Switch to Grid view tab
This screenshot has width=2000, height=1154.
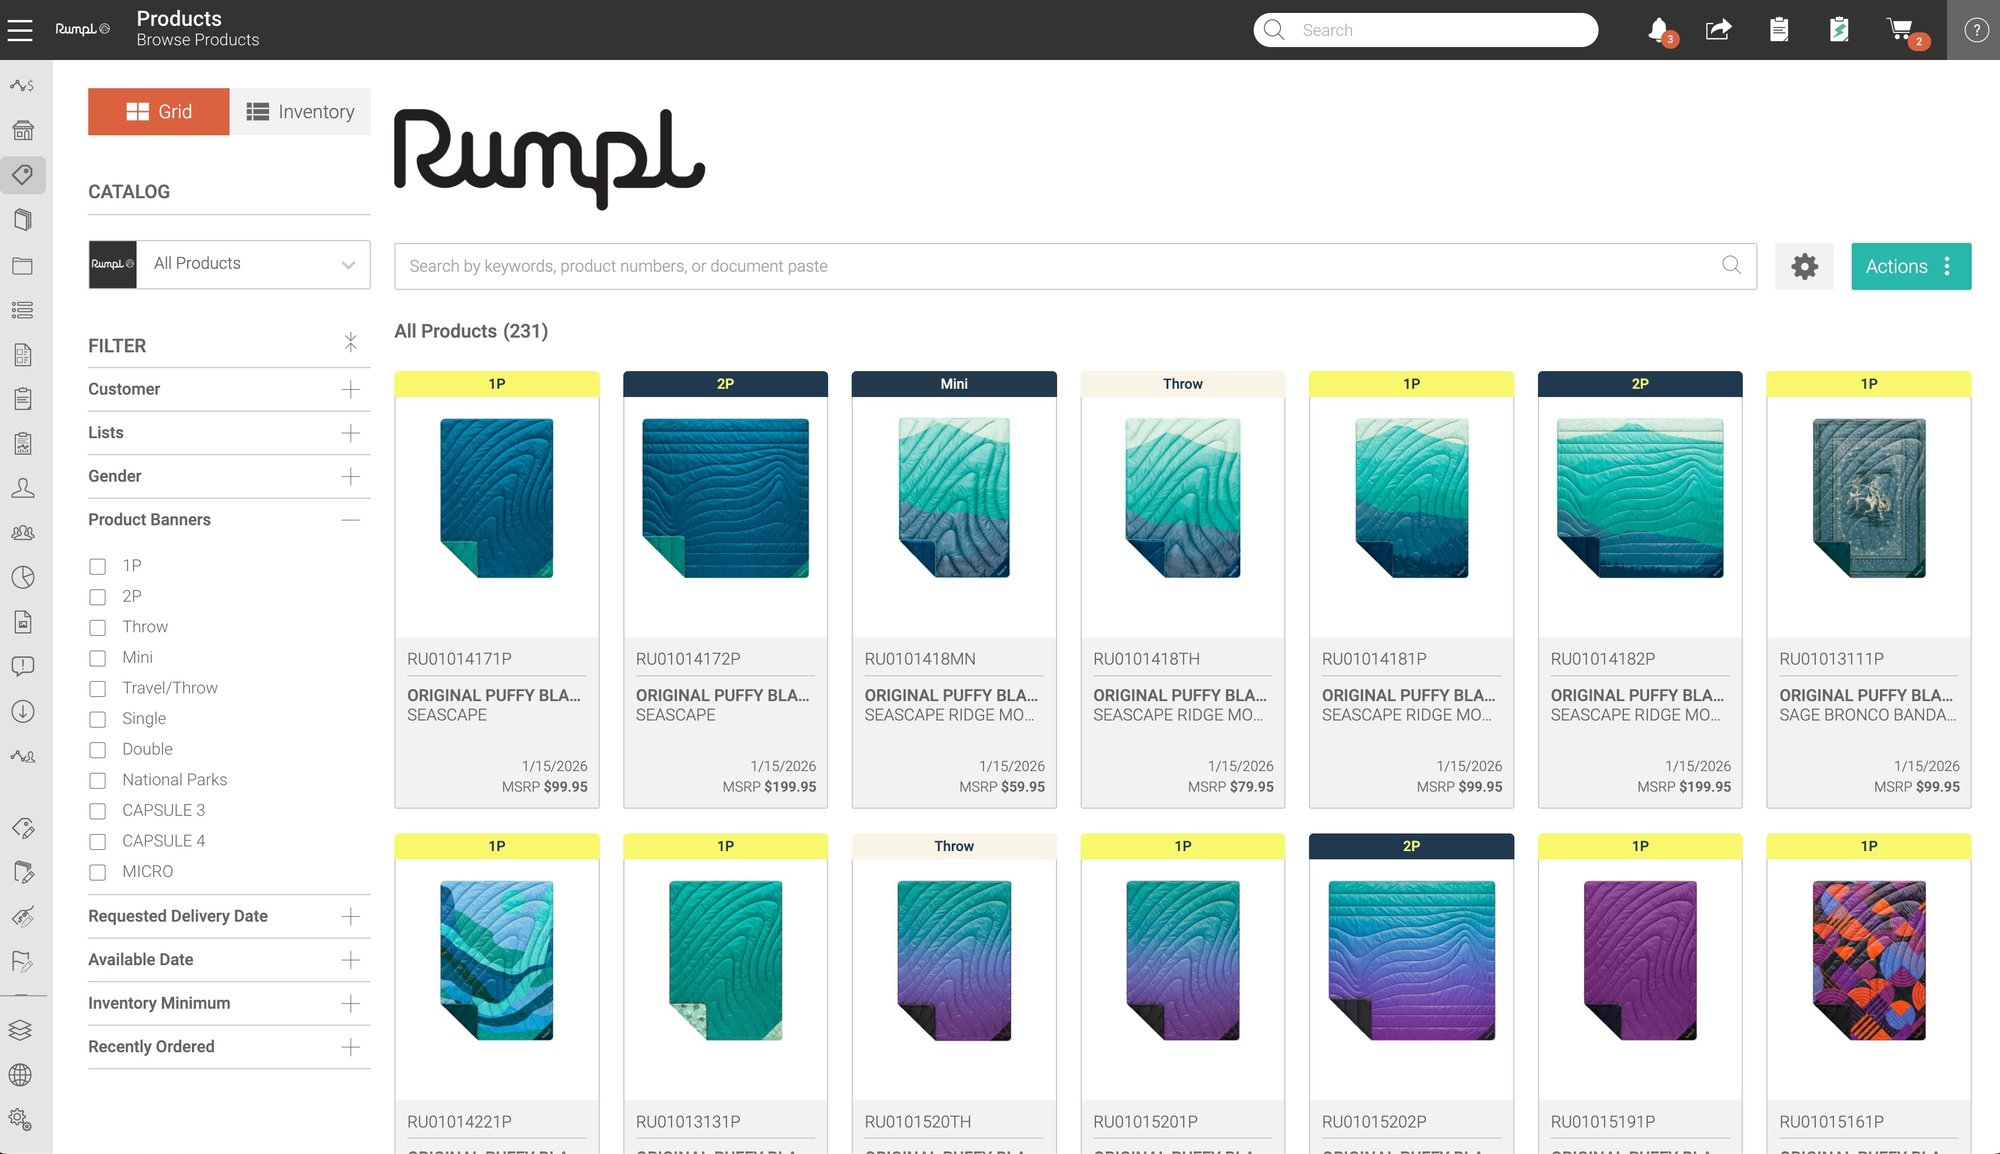(x=159, y=112)
